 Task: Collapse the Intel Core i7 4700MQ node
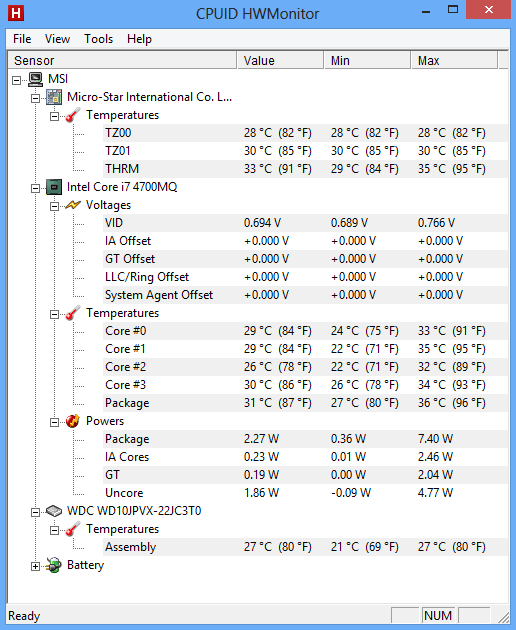pyautogui.click(x=35, y=188)
